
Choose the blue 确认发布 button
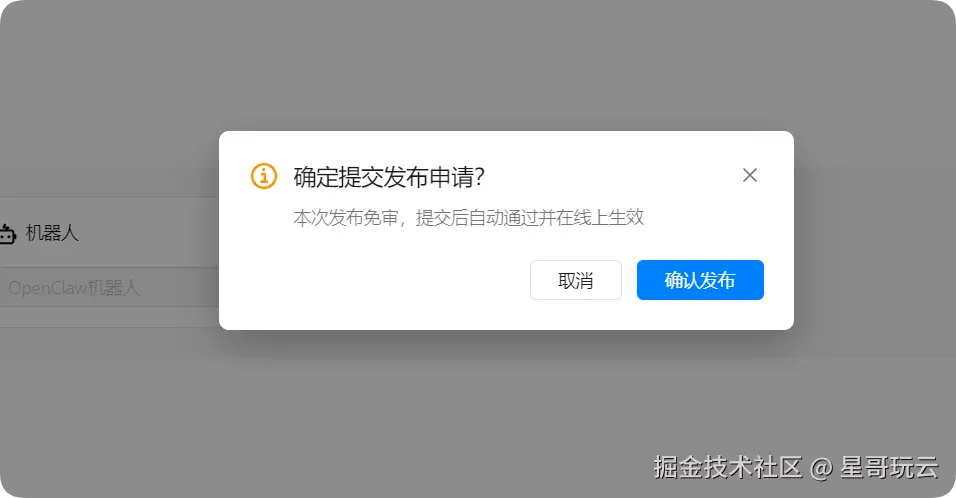click(x=700, y=280)
